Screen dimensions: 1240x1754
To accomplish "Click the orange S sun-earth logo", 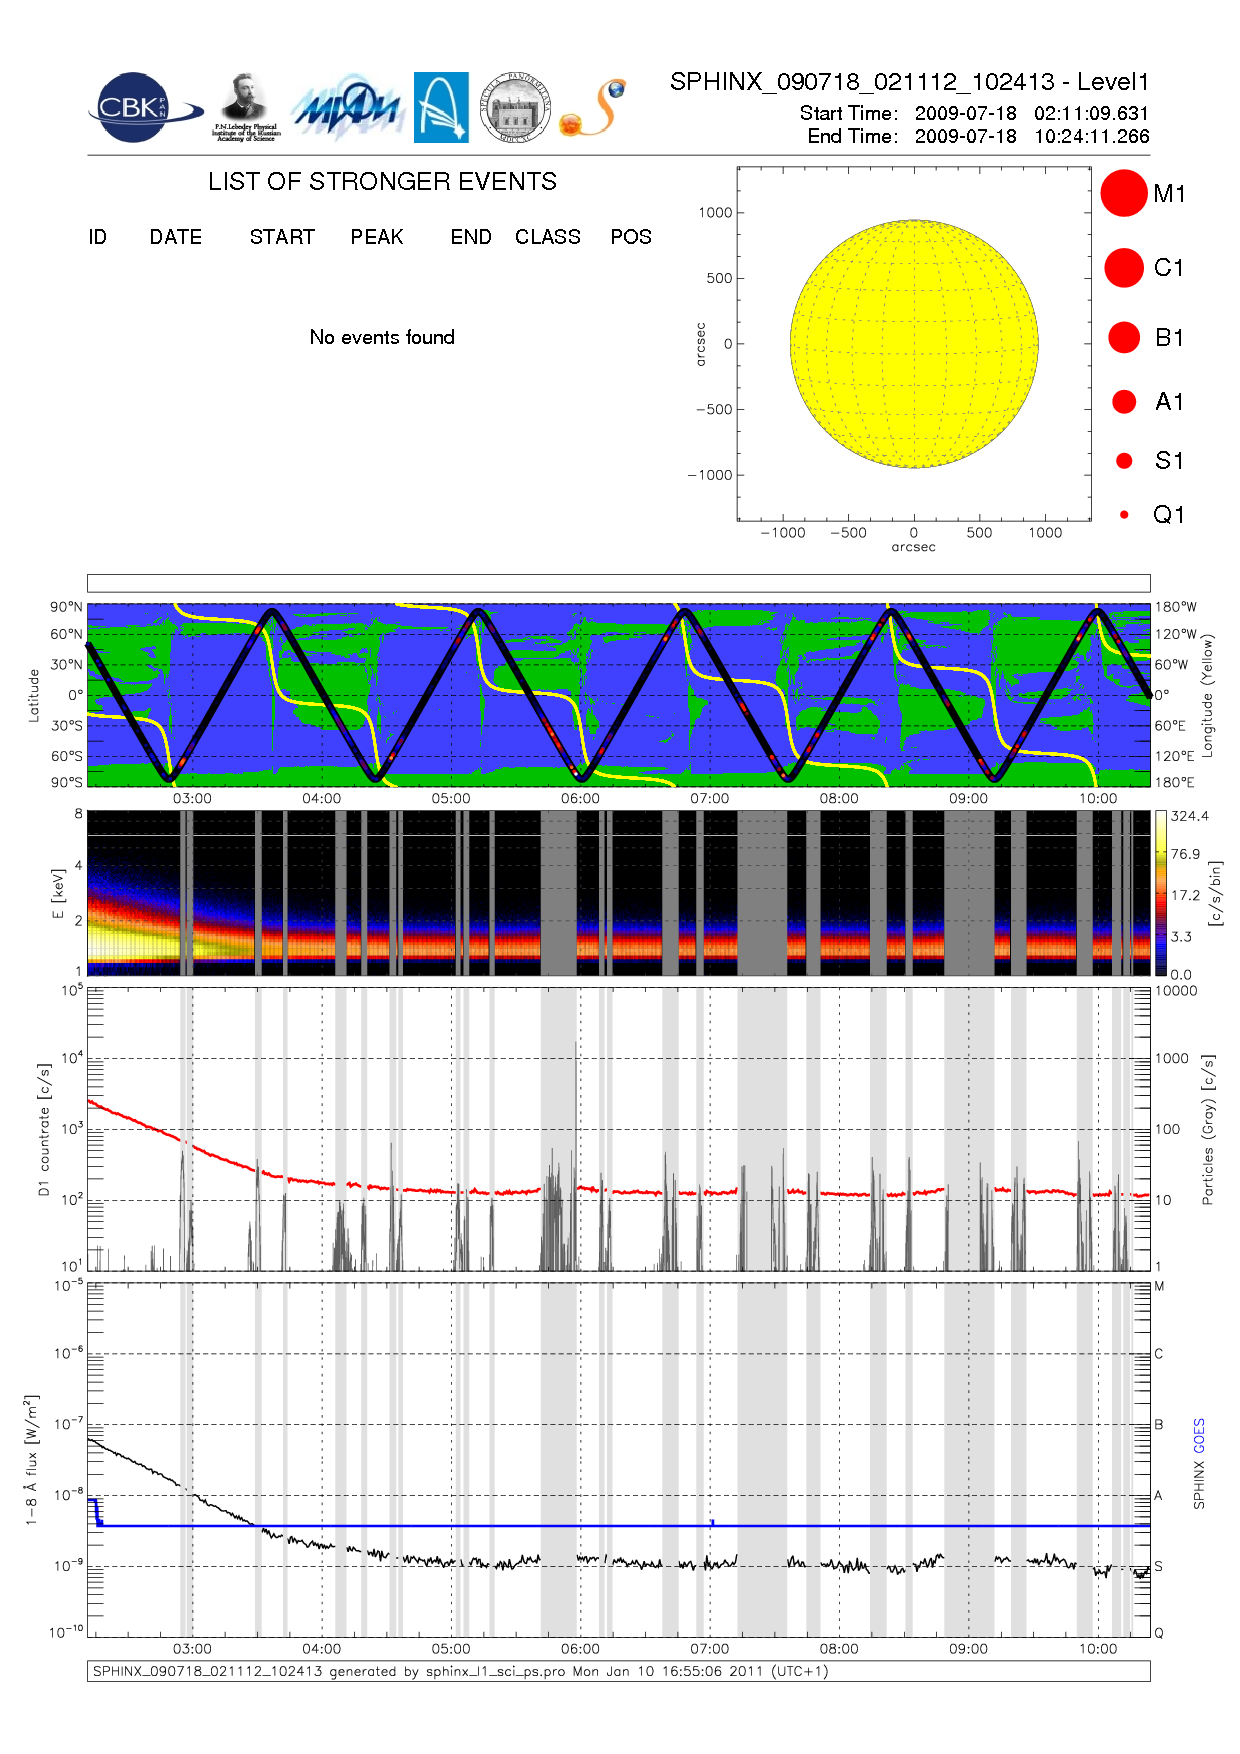I will (594, 108).
